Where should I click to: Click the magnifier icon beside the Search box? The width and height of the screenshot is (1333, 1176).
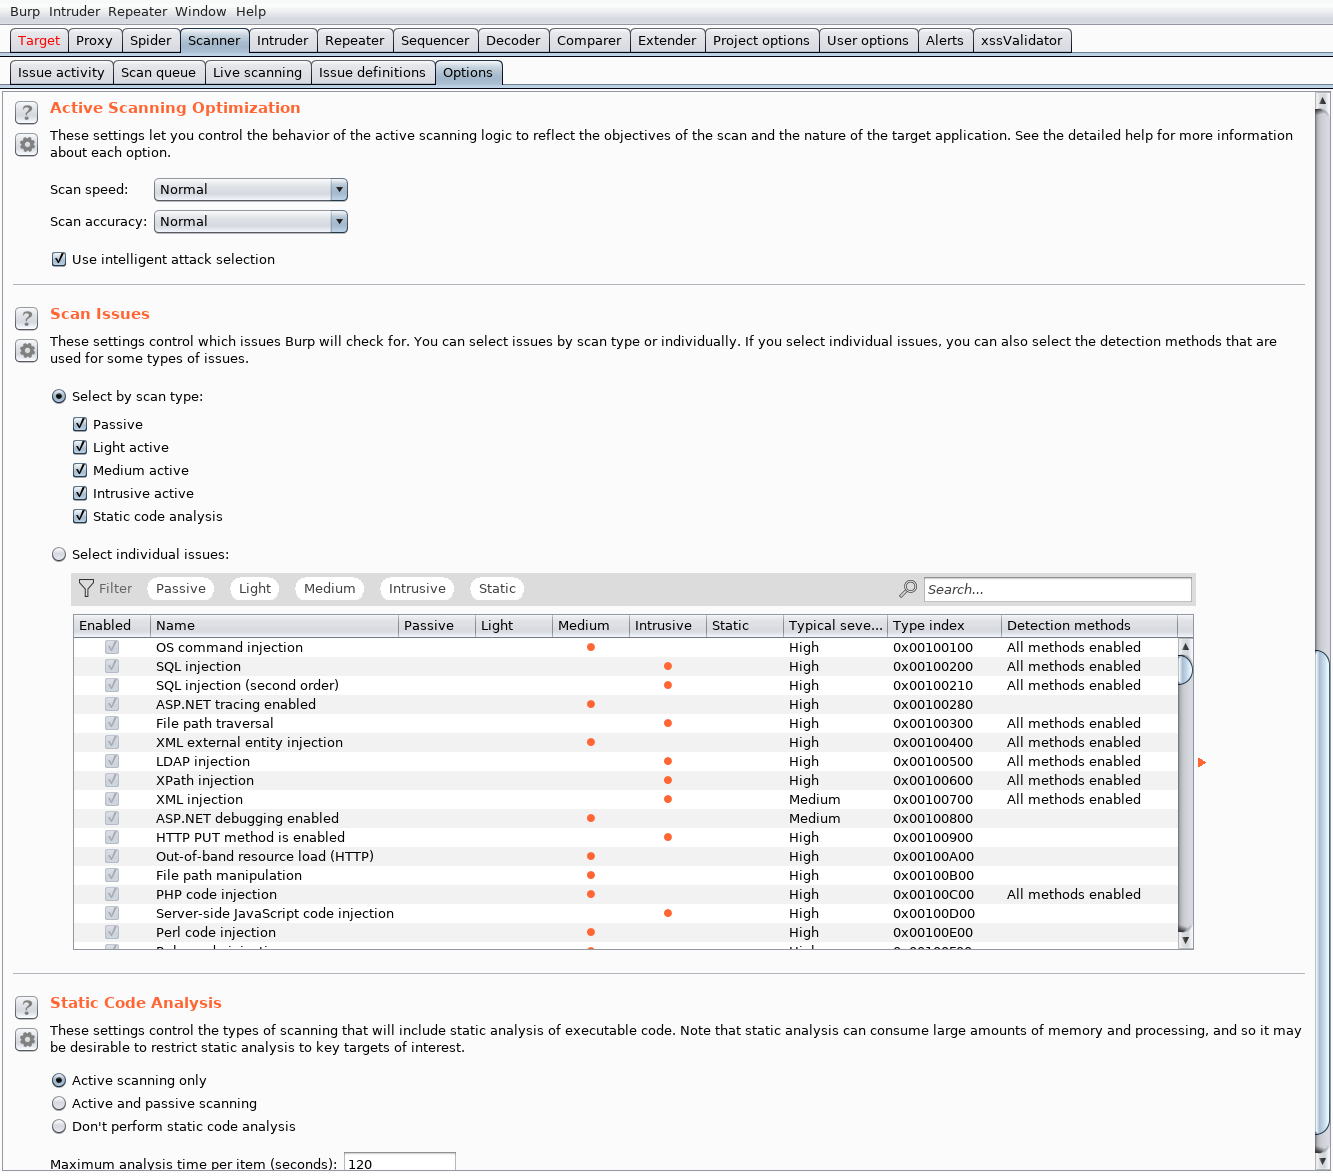[x=908, y=589]
